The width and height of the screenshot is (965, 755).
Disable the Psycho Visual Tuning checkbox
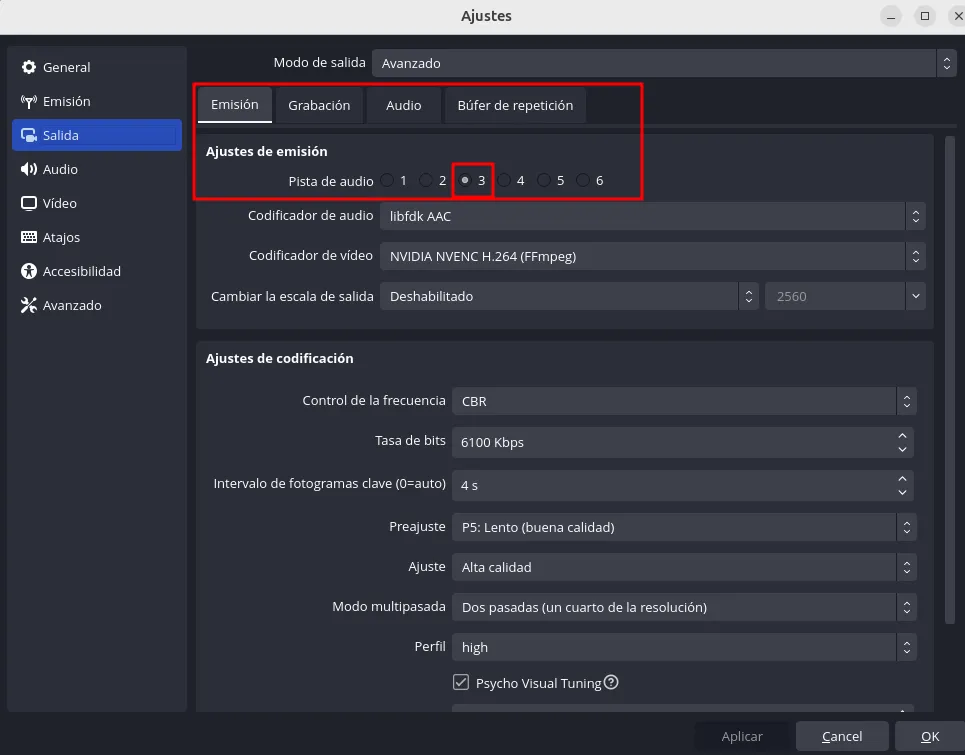coord(461,683)
